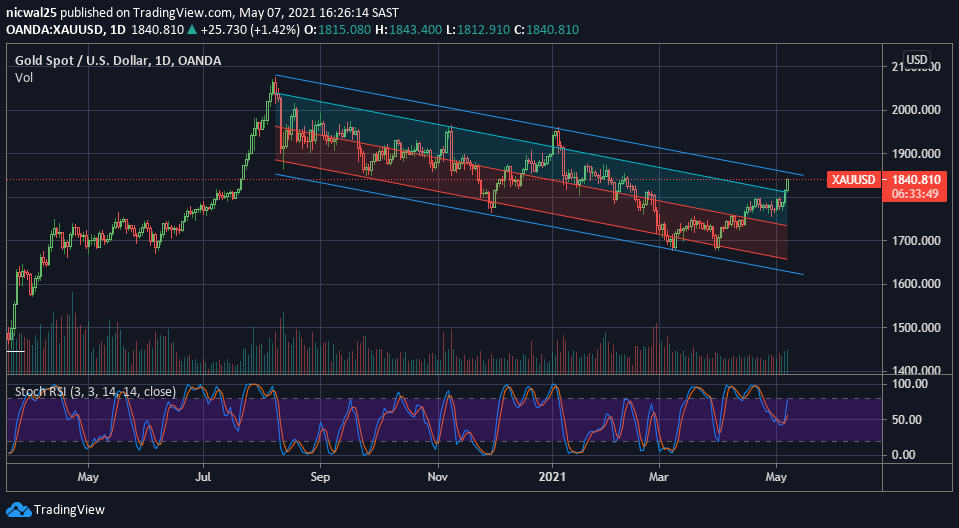Click the L:1812.910 low value

pos(478,29)
